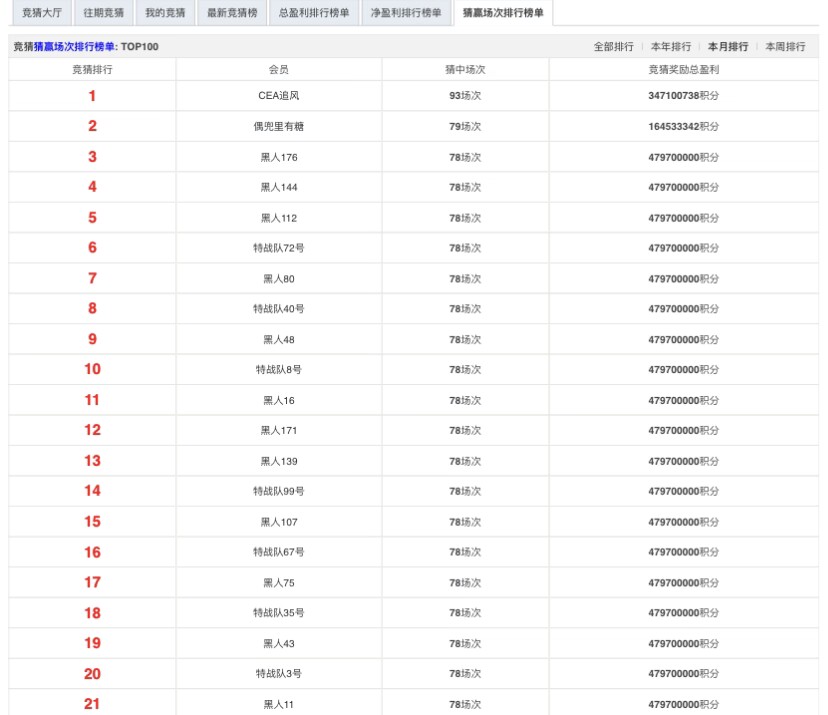Open member 特战队3号 at rank 20
The height and width of the screenshot is (715, 828).
(279, 674)
